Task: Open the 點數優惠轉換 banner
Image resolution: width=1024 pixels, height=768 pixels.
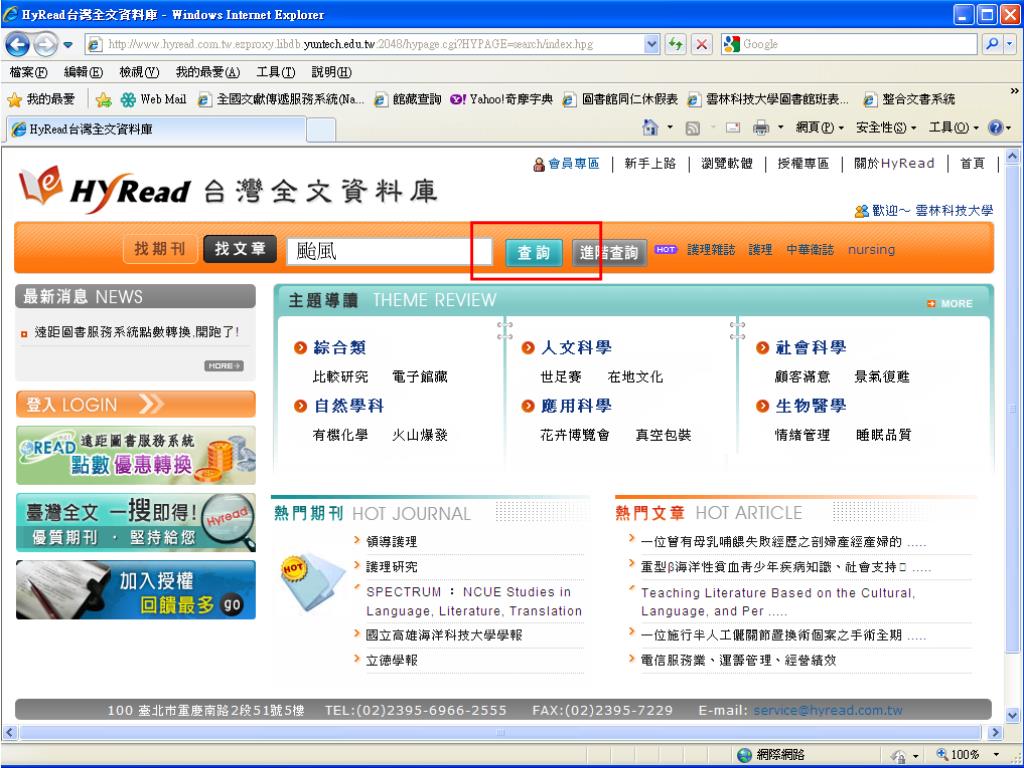Action: click(136, 455)
